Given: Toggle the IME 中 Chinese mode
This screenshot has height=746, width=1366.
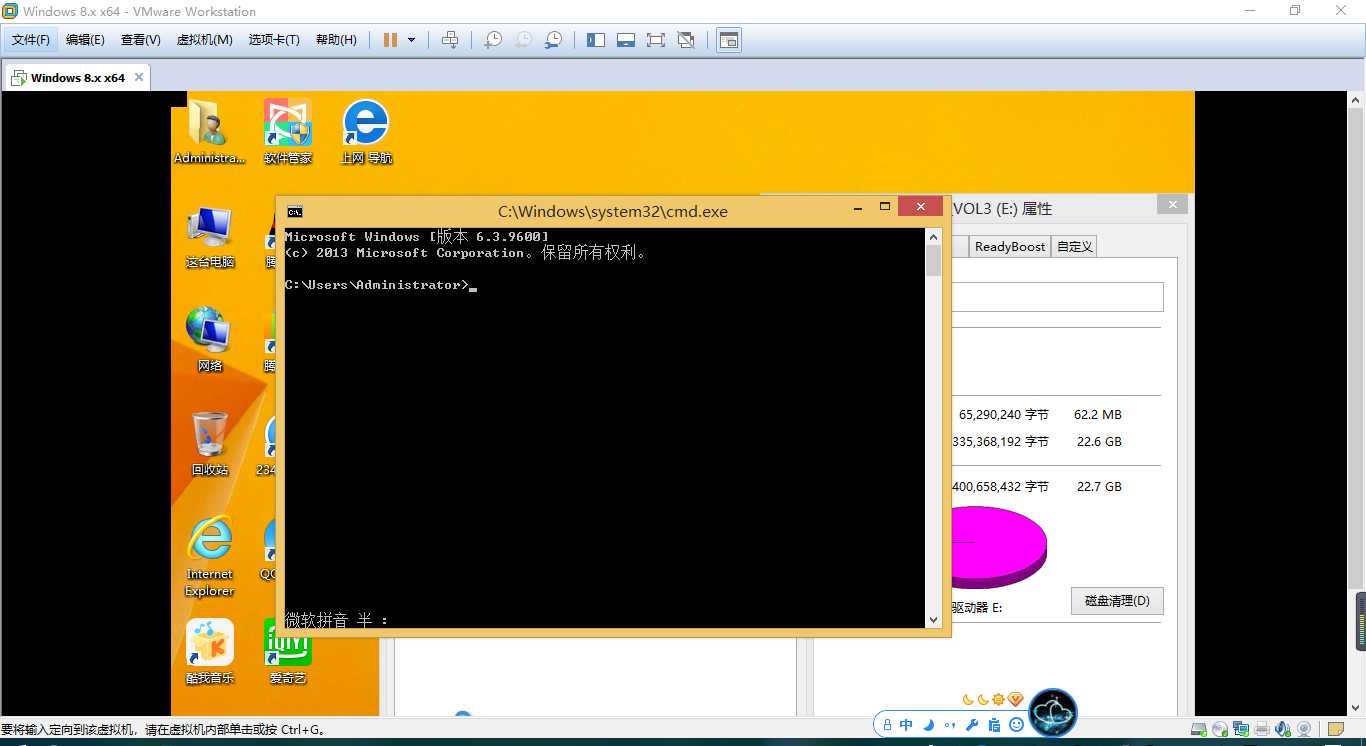Looking at the screenshot, I should 906,725.
